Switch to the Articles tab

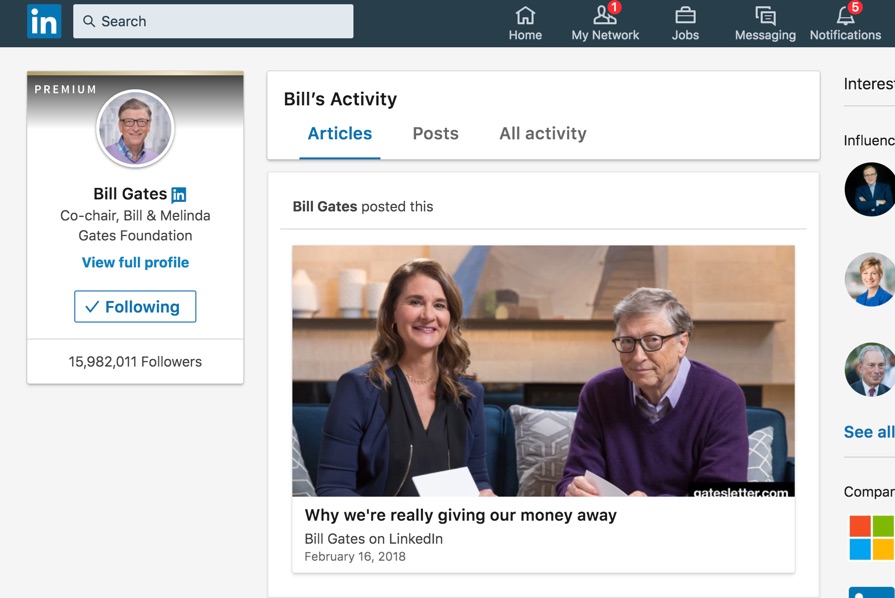coord(340,134)
